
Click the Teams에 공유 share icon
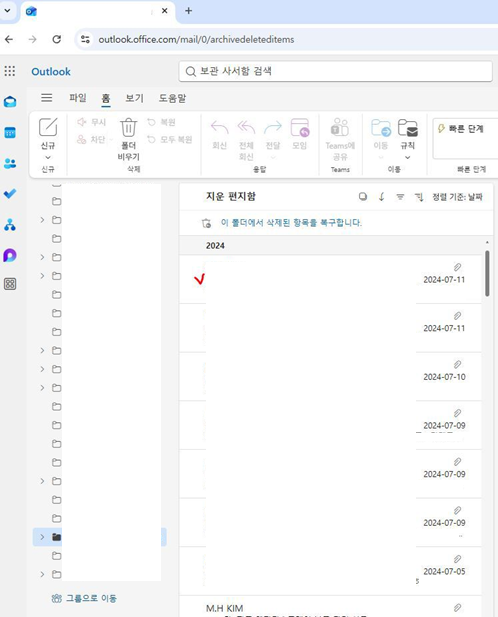pyautogui.click(x=340, y=127)
